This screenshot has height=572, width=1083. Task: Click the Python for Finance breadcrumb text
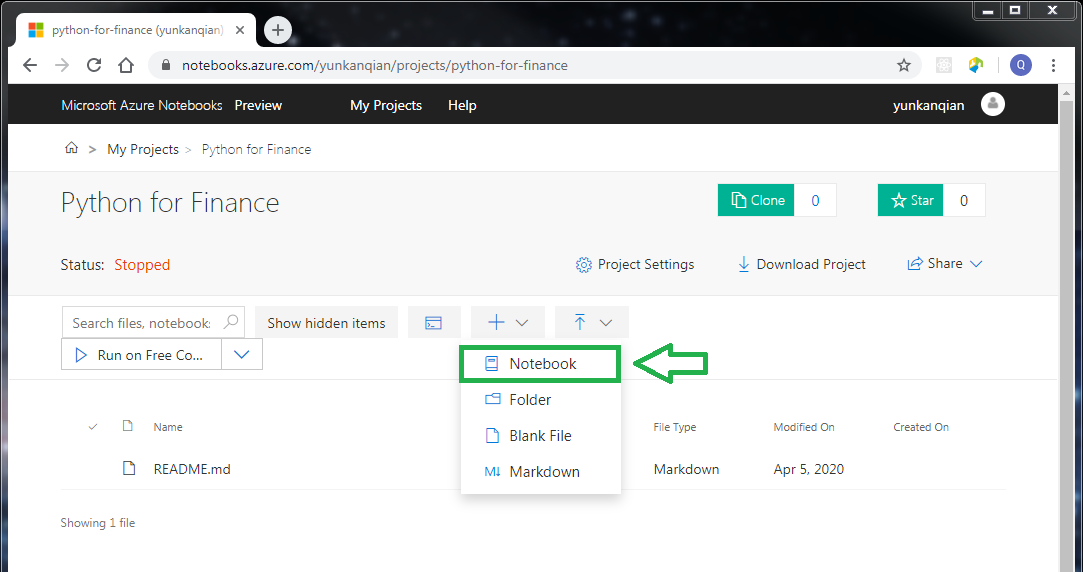click(x=256, y=149)
